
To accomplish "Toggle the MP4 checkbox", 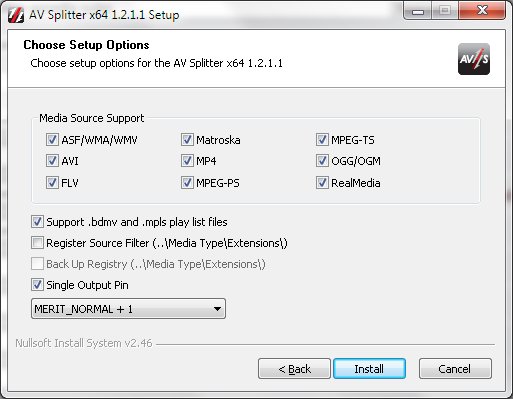I will (187, 161).
